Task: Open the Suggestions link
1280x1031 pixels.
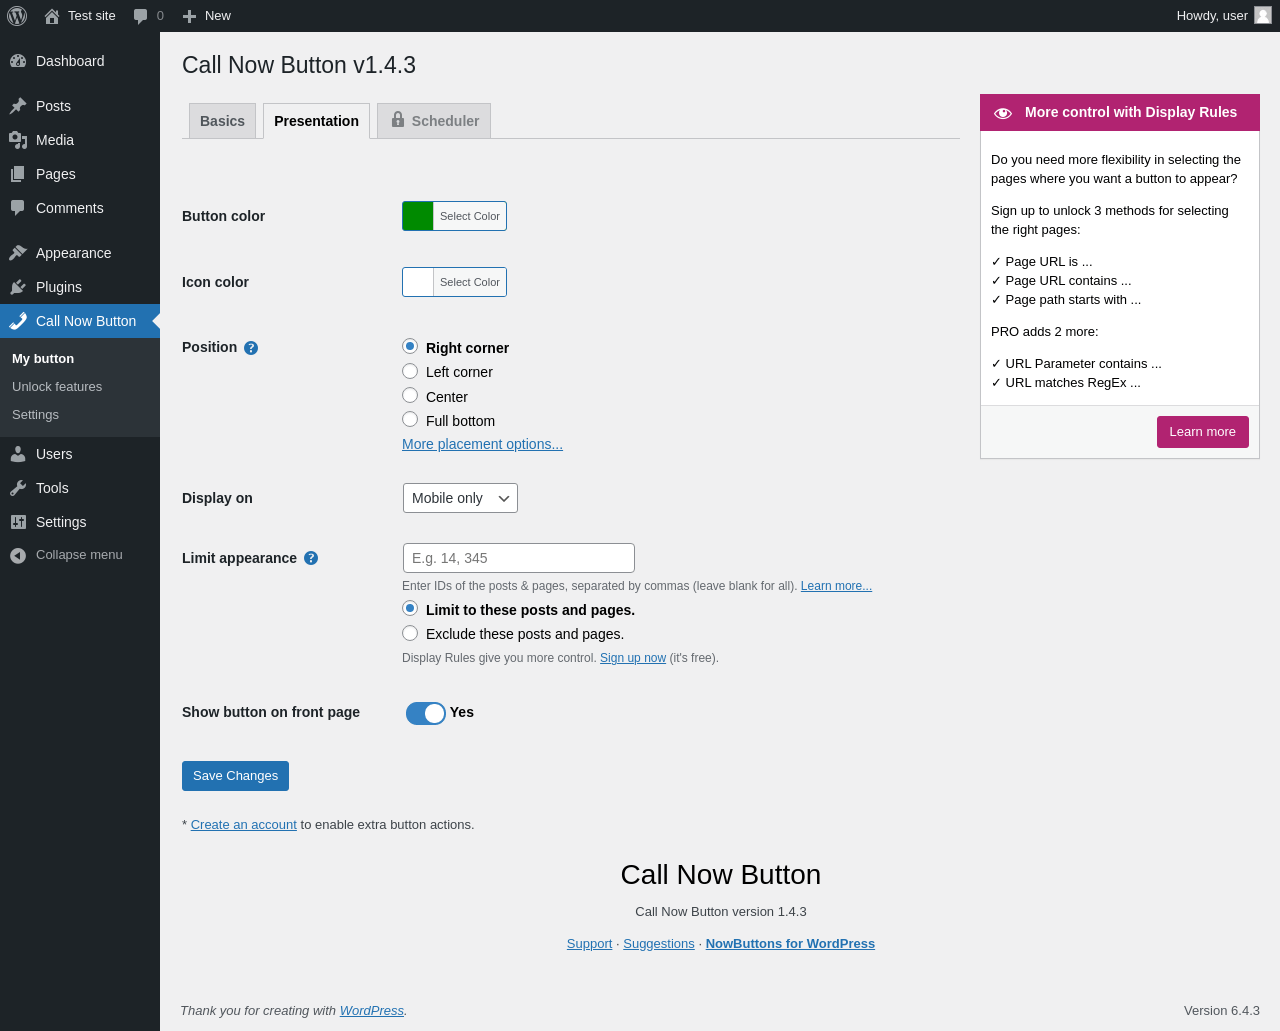Action: pos(659,944)
